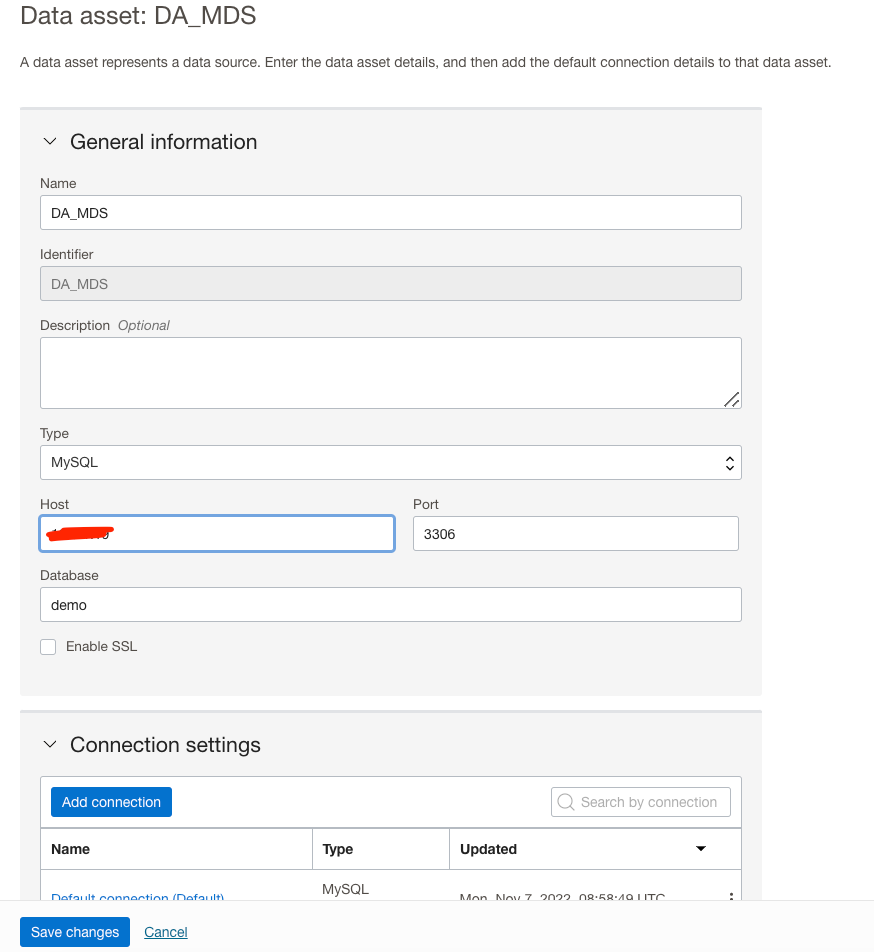Click the search magnifier icon
This screenshot has height=952, width=874.
(x=566, y=802)
